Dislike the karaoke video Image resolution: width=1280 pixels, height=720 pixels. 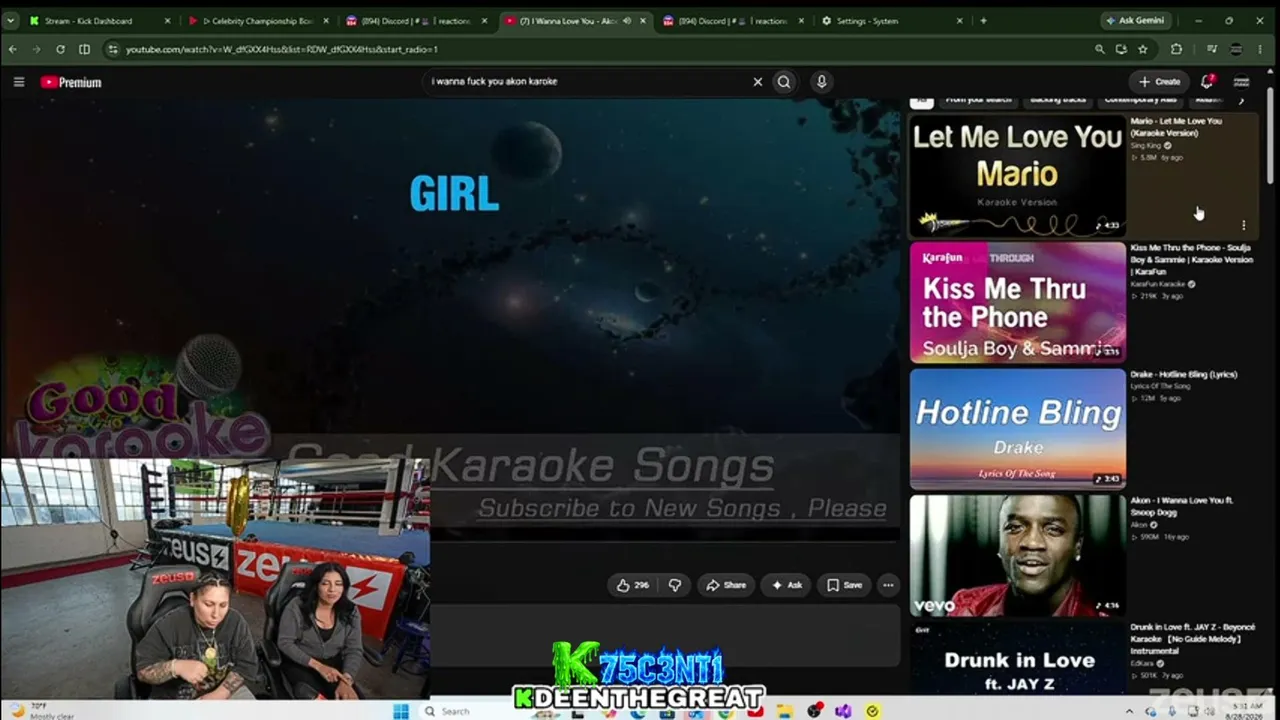pyautogui.click(x=675, y=585)
